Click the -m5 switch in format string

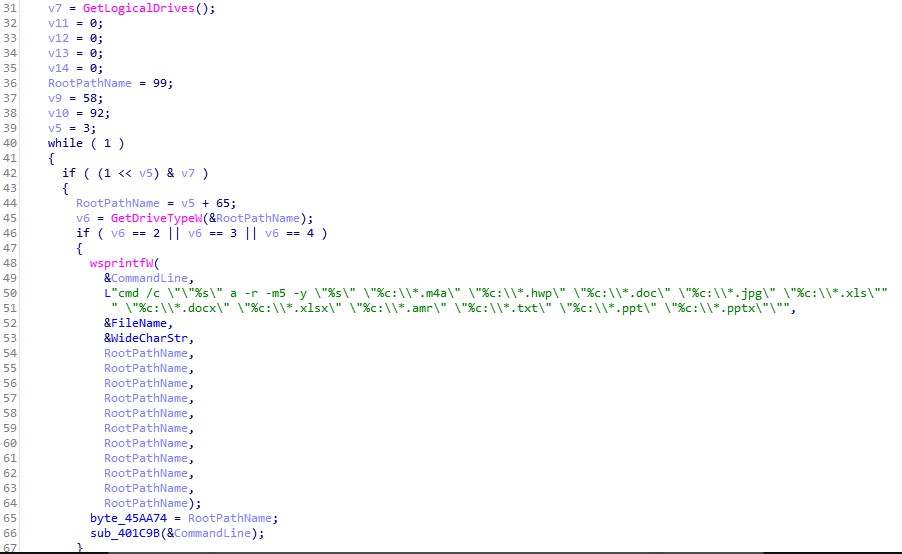(275, 293)
